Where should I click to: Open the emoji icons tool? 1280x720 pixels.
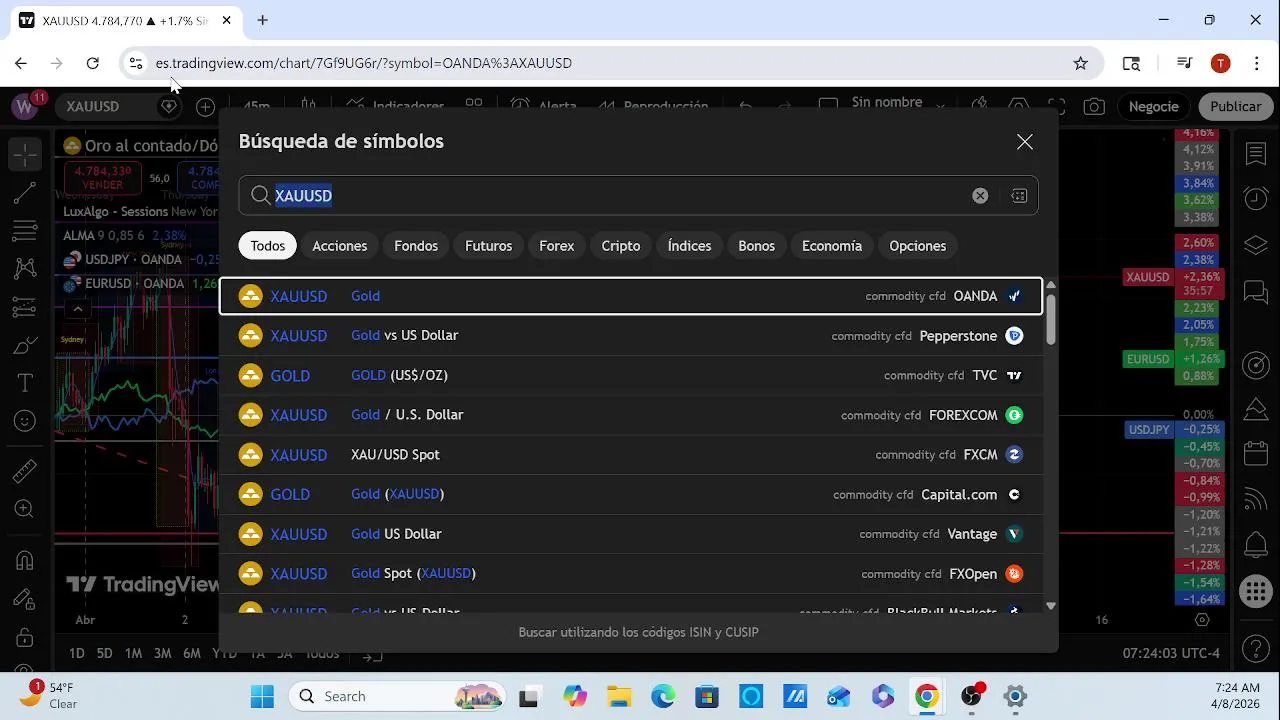[25, 422]
